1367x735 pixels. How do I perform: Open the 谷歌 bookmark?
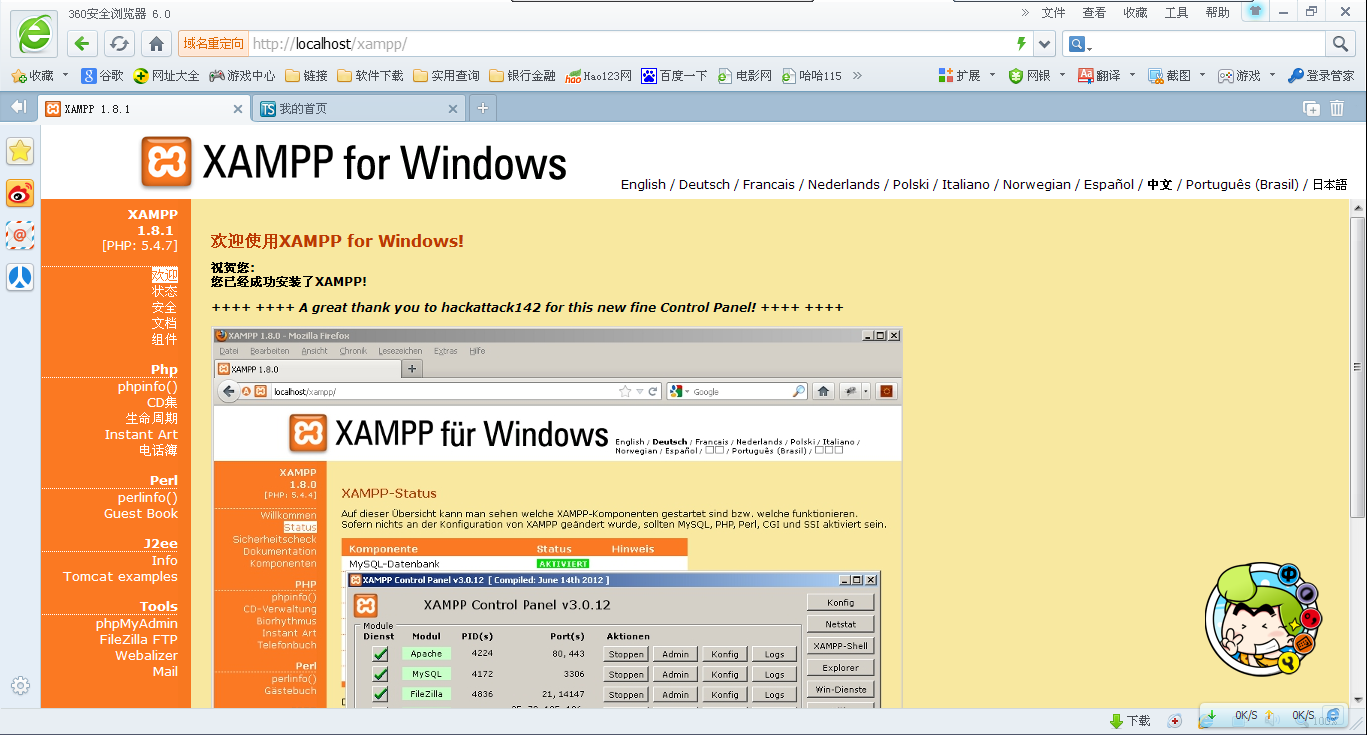(103, 75)
